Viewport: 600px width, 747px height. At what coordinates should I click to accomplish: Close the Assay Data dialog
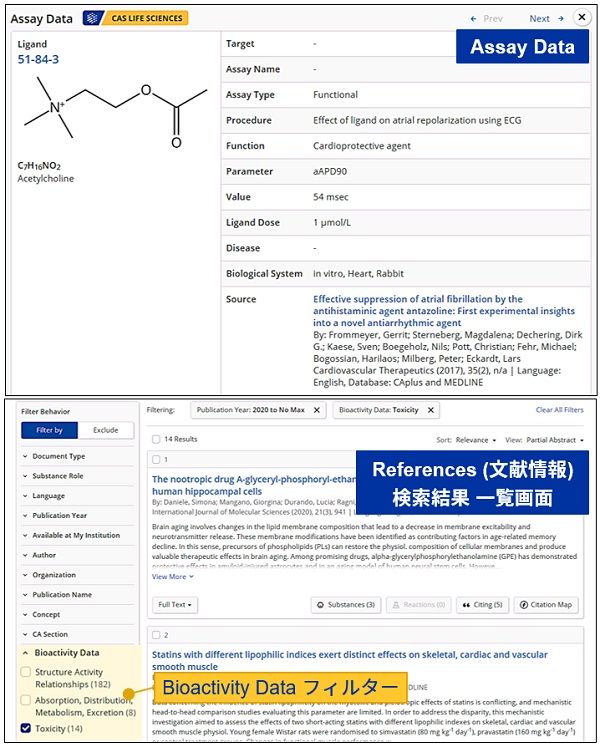[x=581, y=18]
